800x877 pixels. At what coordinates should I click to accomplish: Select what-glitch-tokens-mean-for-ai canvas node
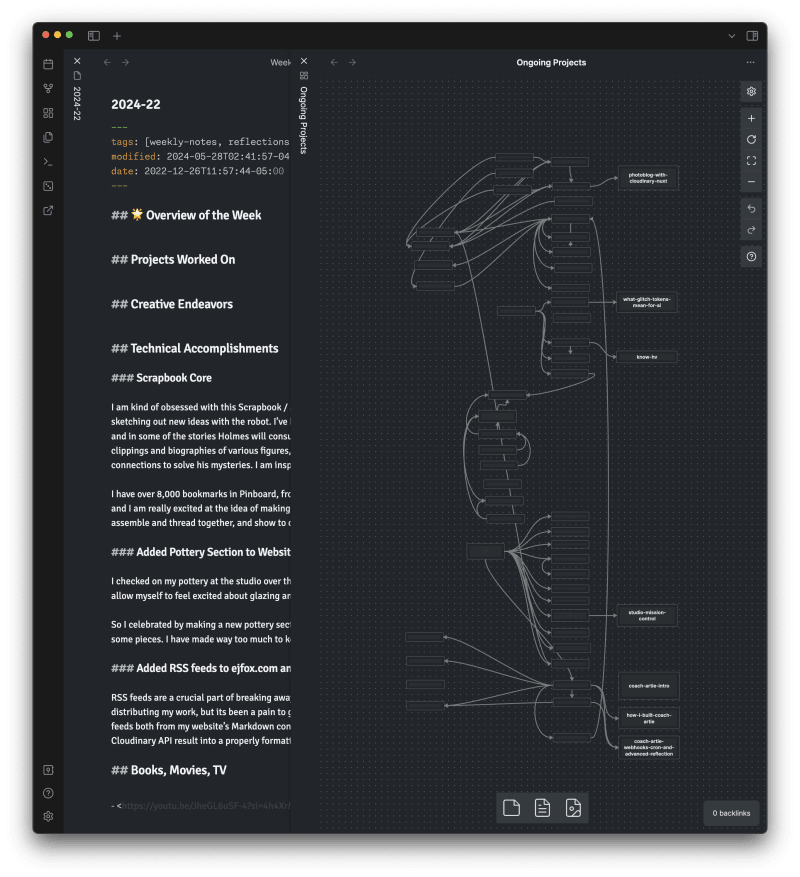647,302
